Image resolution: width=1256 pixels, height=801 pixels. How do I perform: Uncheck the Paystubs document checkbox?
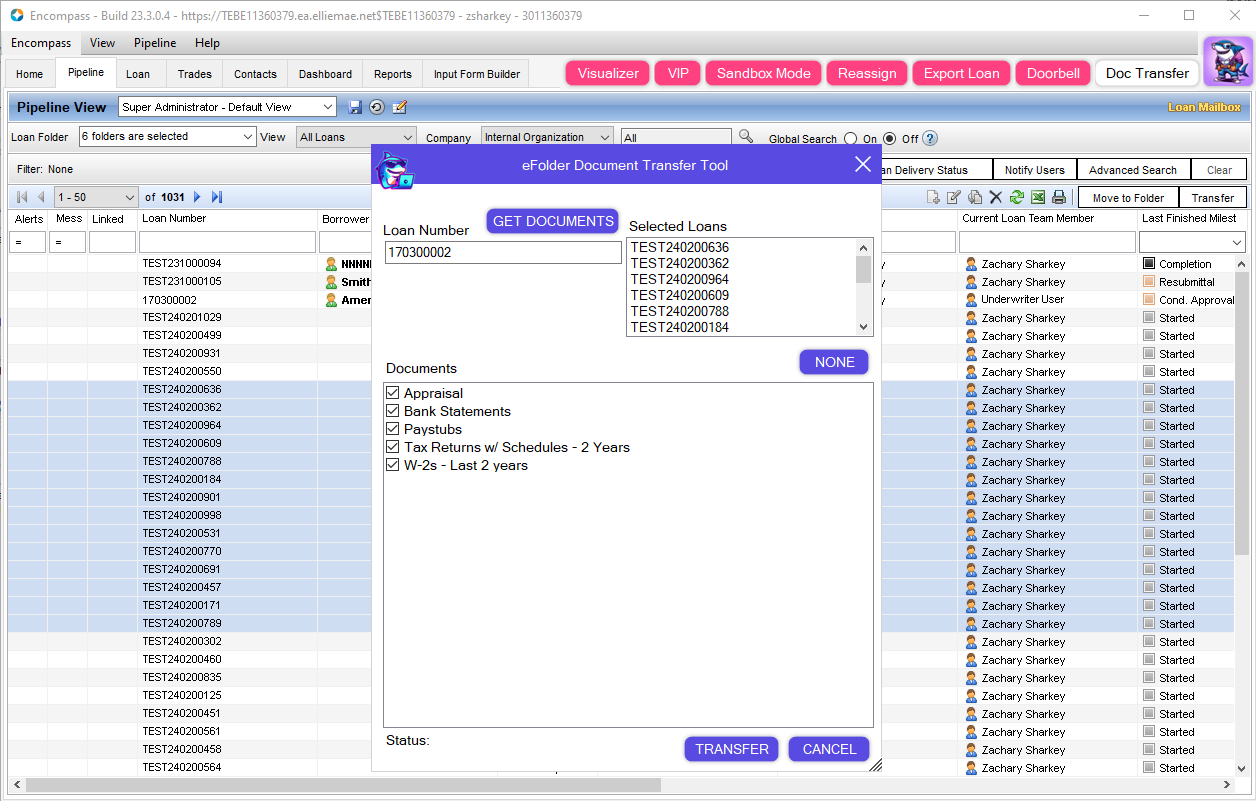coord(393,430)
